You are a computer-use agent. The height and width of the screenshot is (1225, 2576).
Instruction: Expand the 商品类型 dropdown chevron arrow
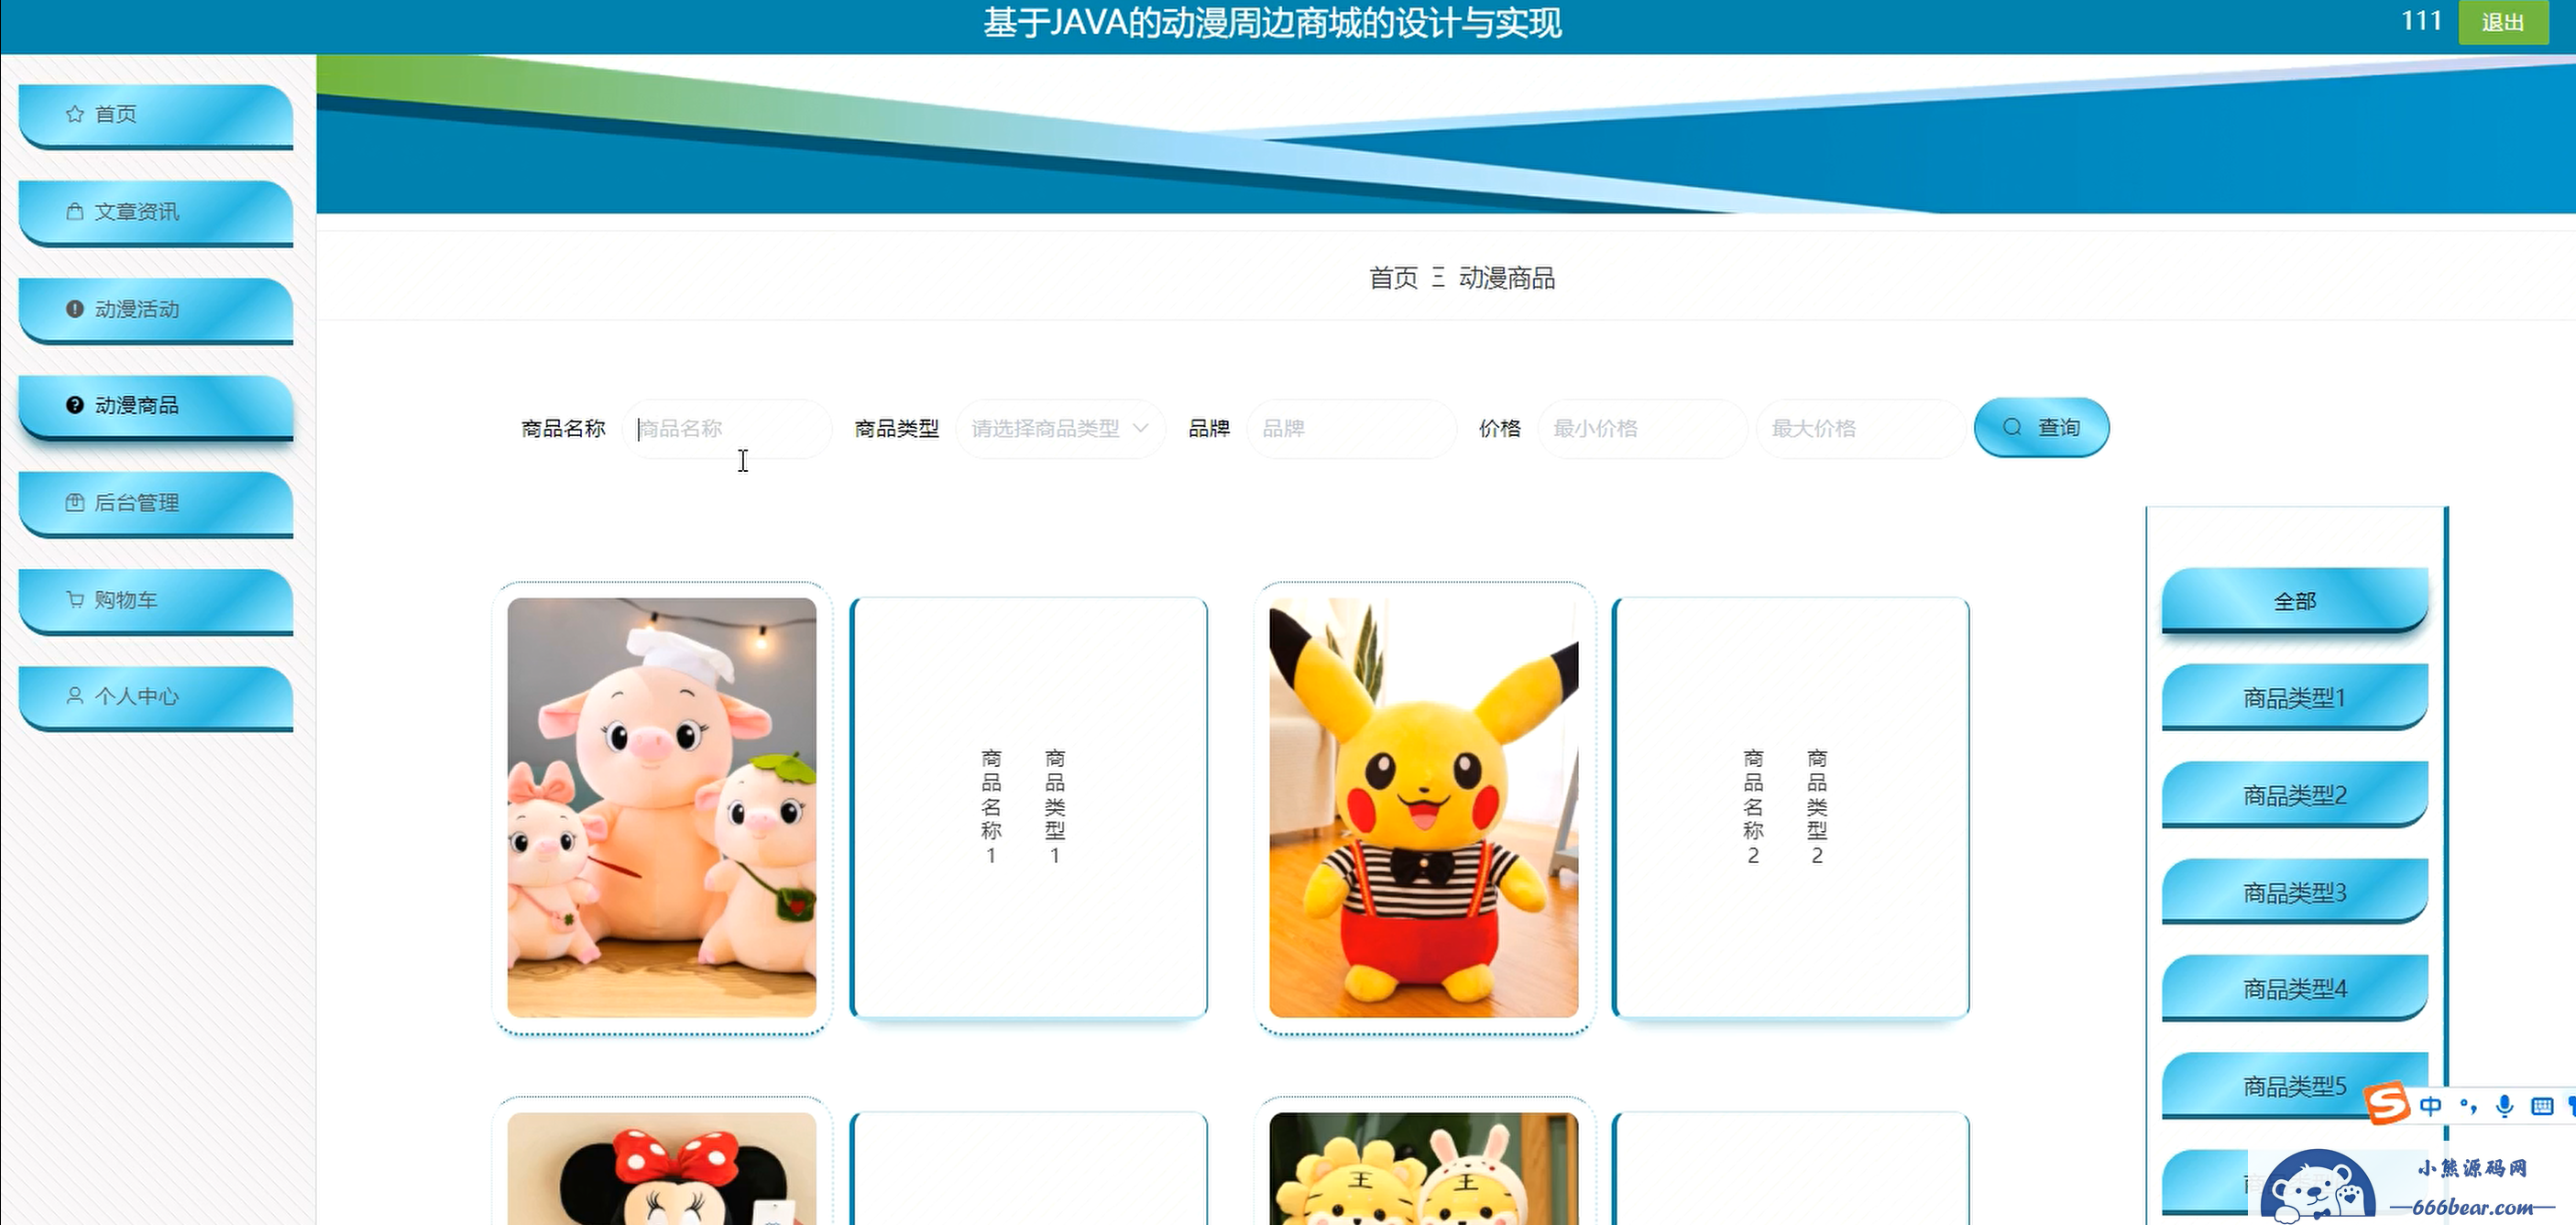tap(1140, 428)
